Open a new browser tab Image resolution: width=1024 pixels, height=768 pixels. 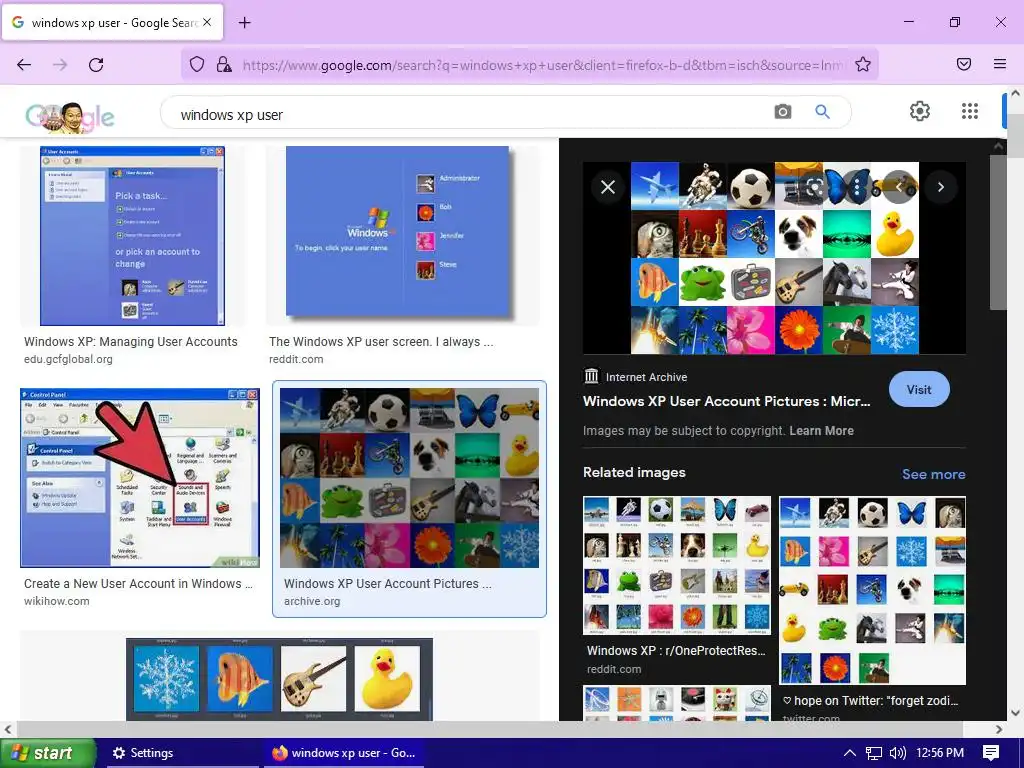[x=244, y=23]
